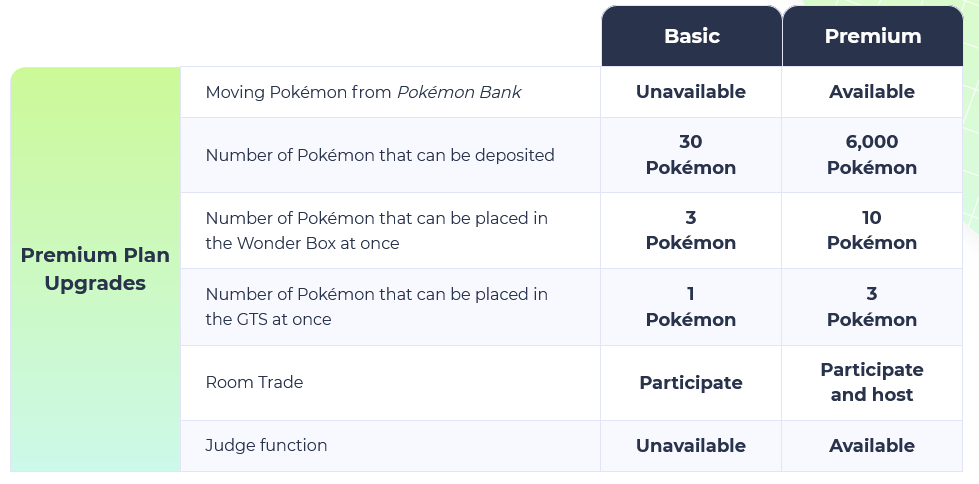Viewport: 979px width, 484px height.
Task: Click the Basic plan column header
Action: point(691,36)
